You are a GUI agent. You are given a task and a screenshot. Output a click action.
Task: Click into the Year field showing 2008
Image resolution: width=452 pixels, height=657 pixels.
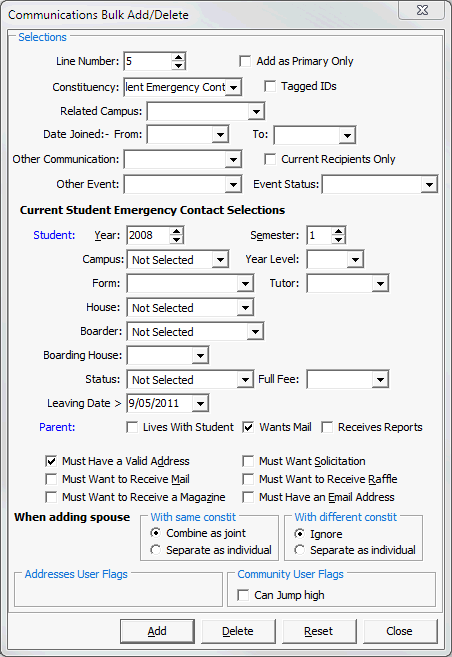pos(149,235)
